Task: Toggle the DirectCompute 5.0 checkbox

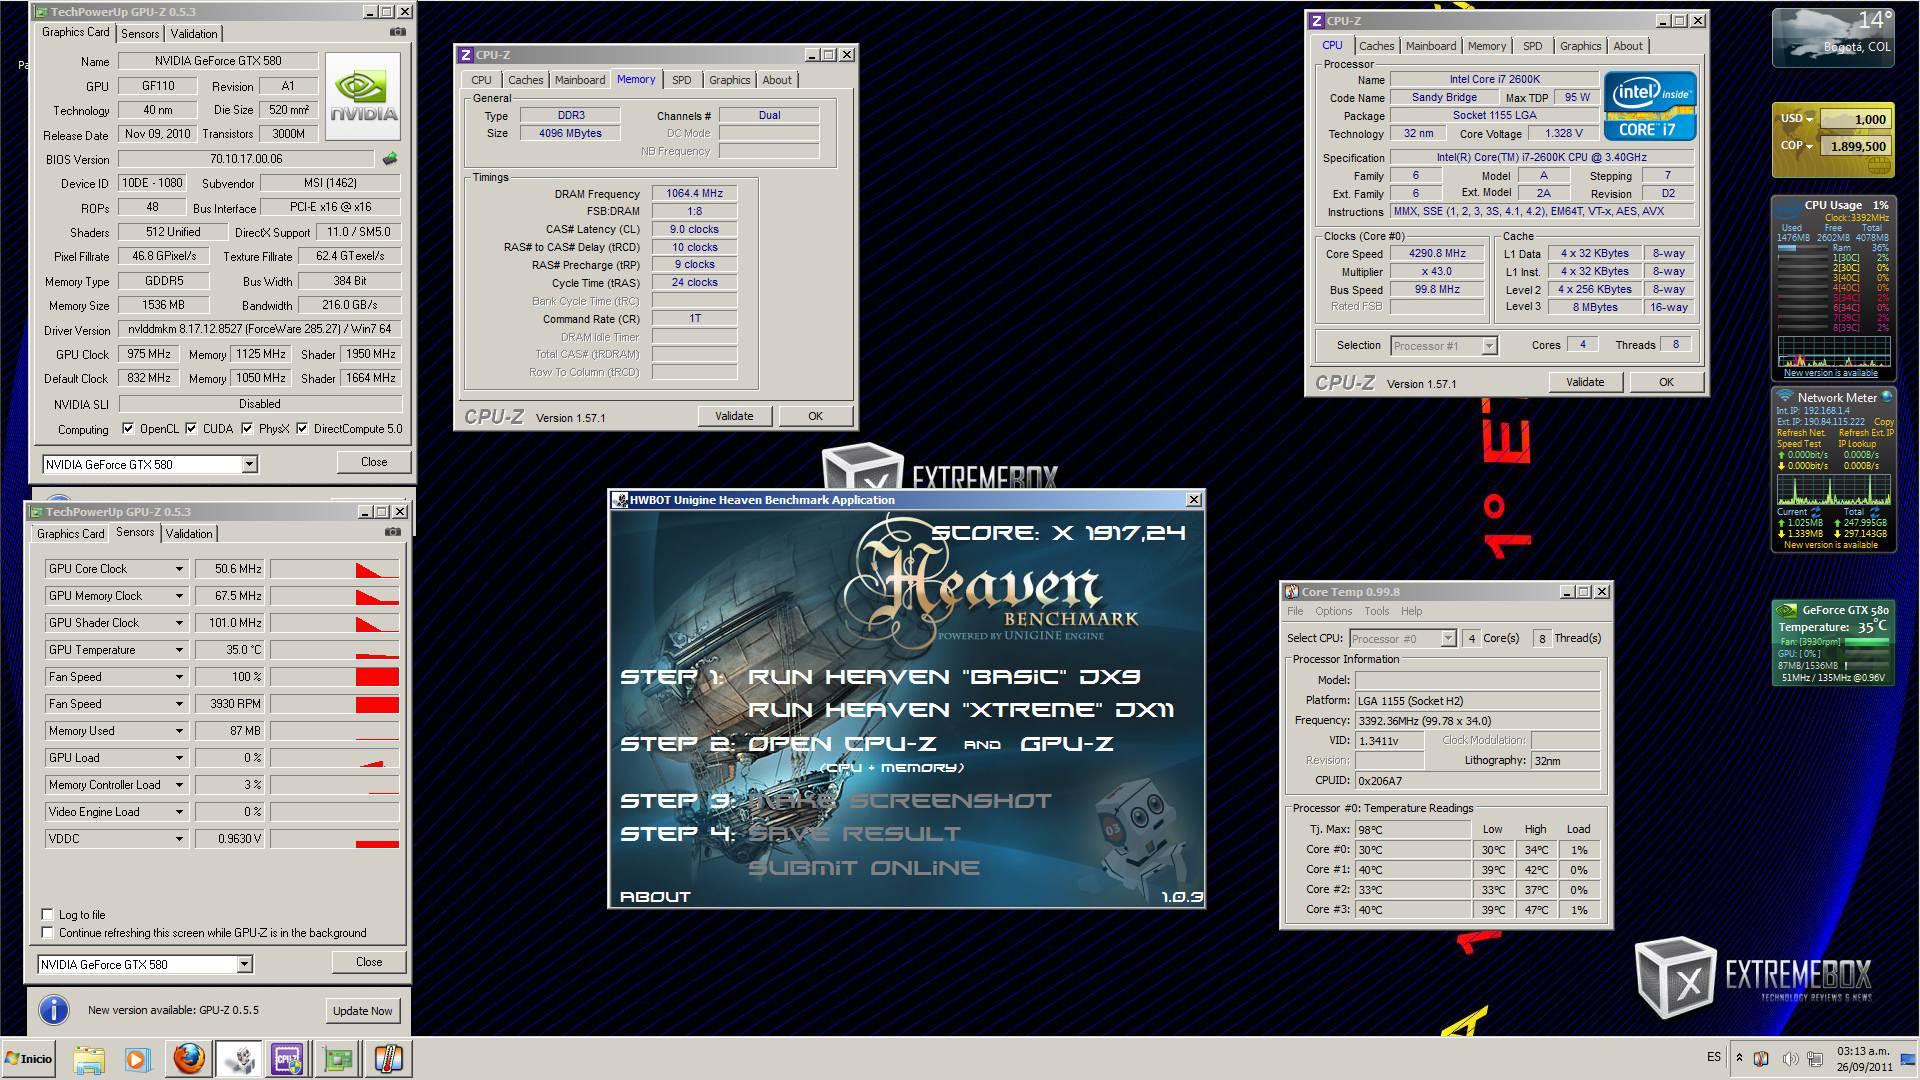Action: pos(302,429)
